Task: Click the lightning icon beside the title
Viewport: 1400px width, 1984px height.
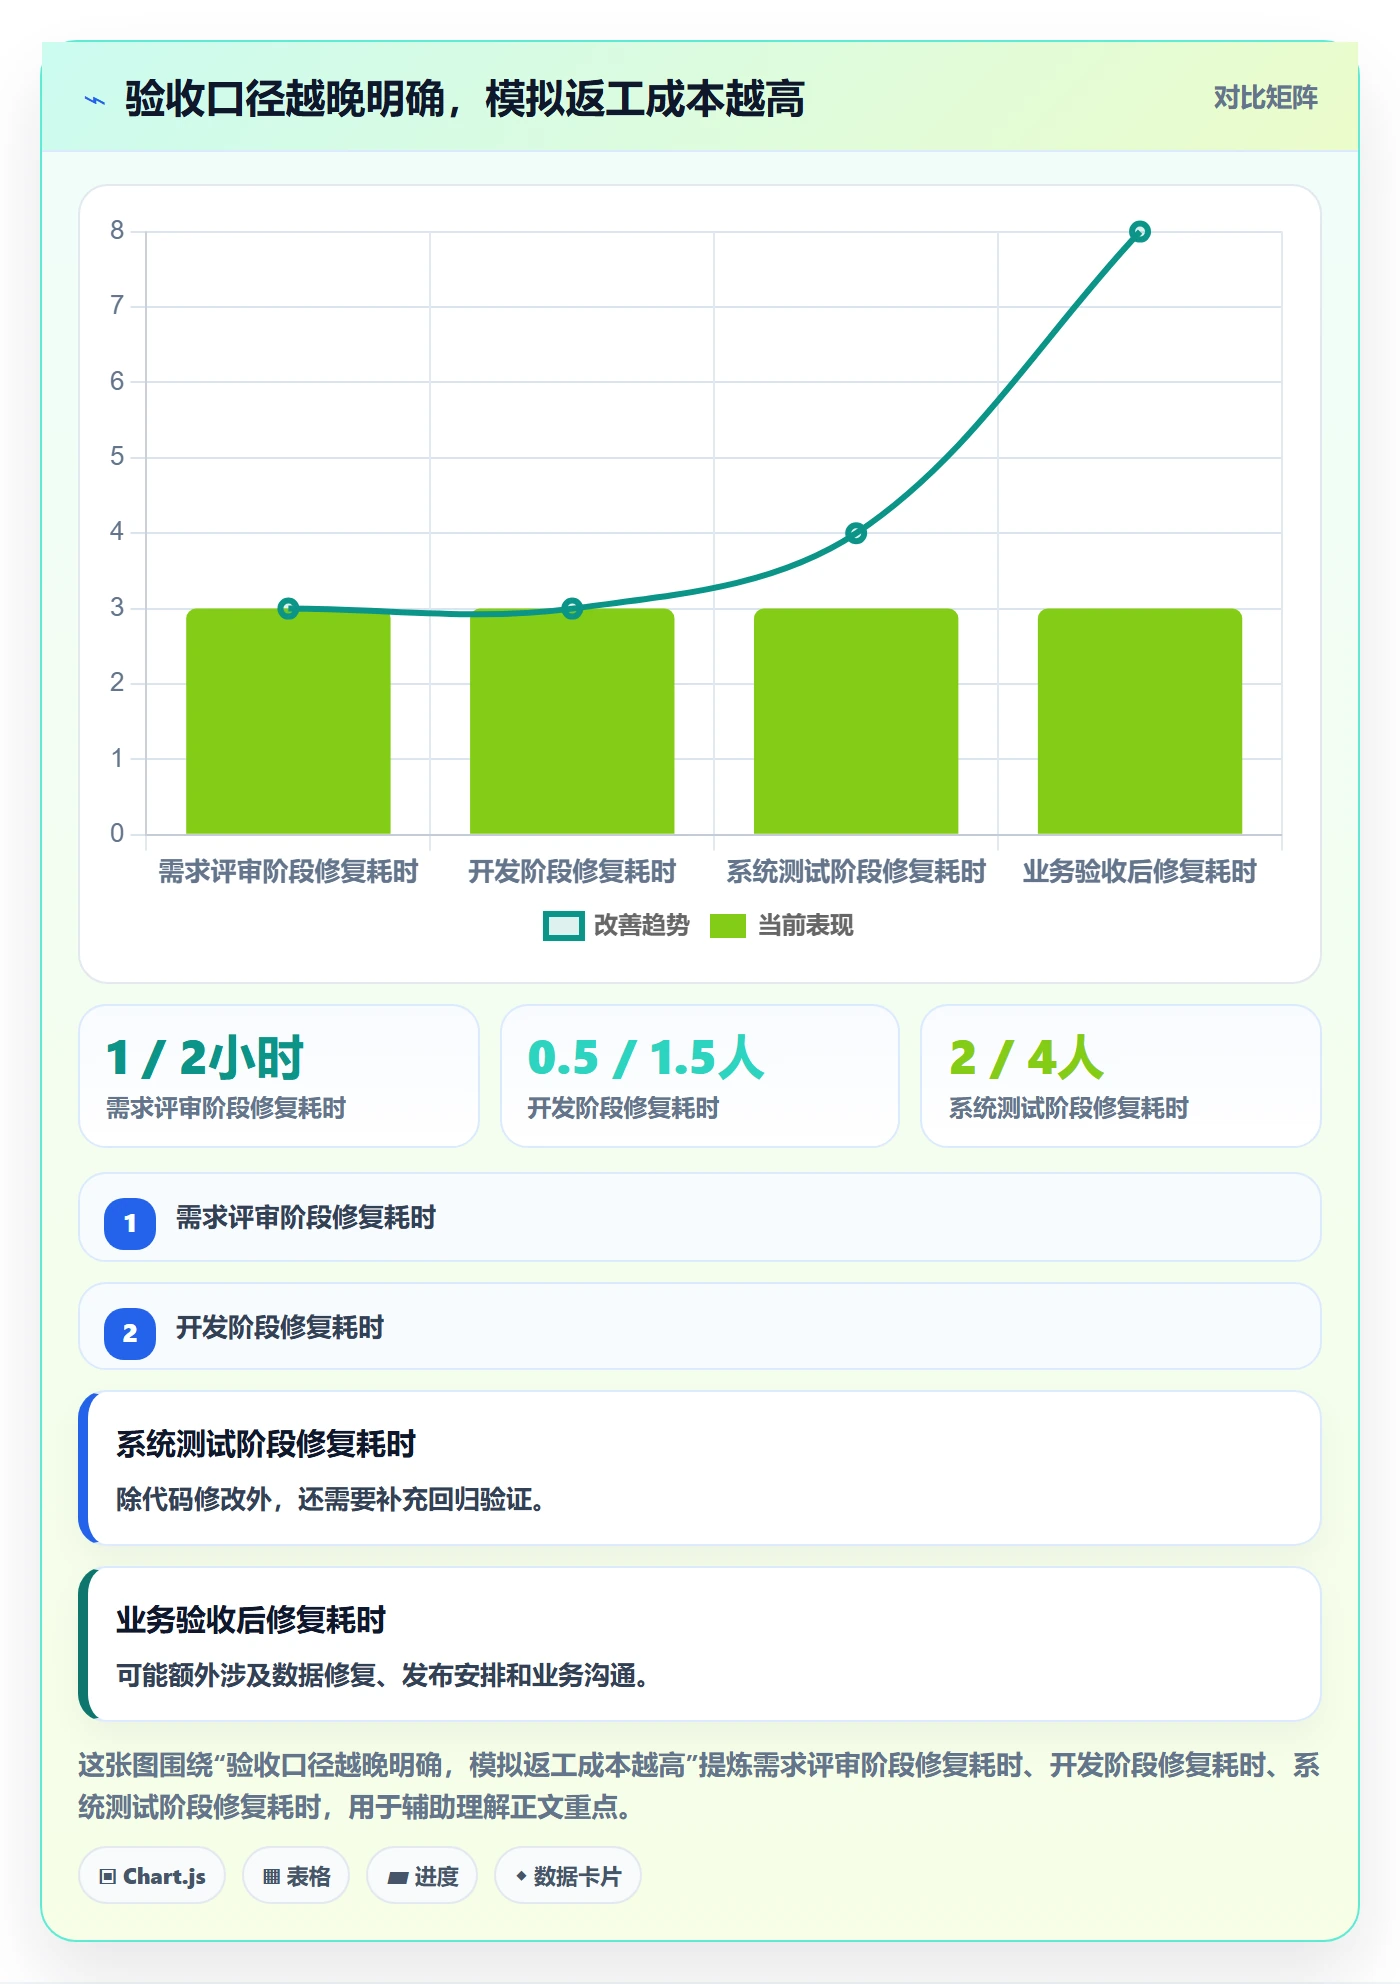Action: tap(95, 100)
